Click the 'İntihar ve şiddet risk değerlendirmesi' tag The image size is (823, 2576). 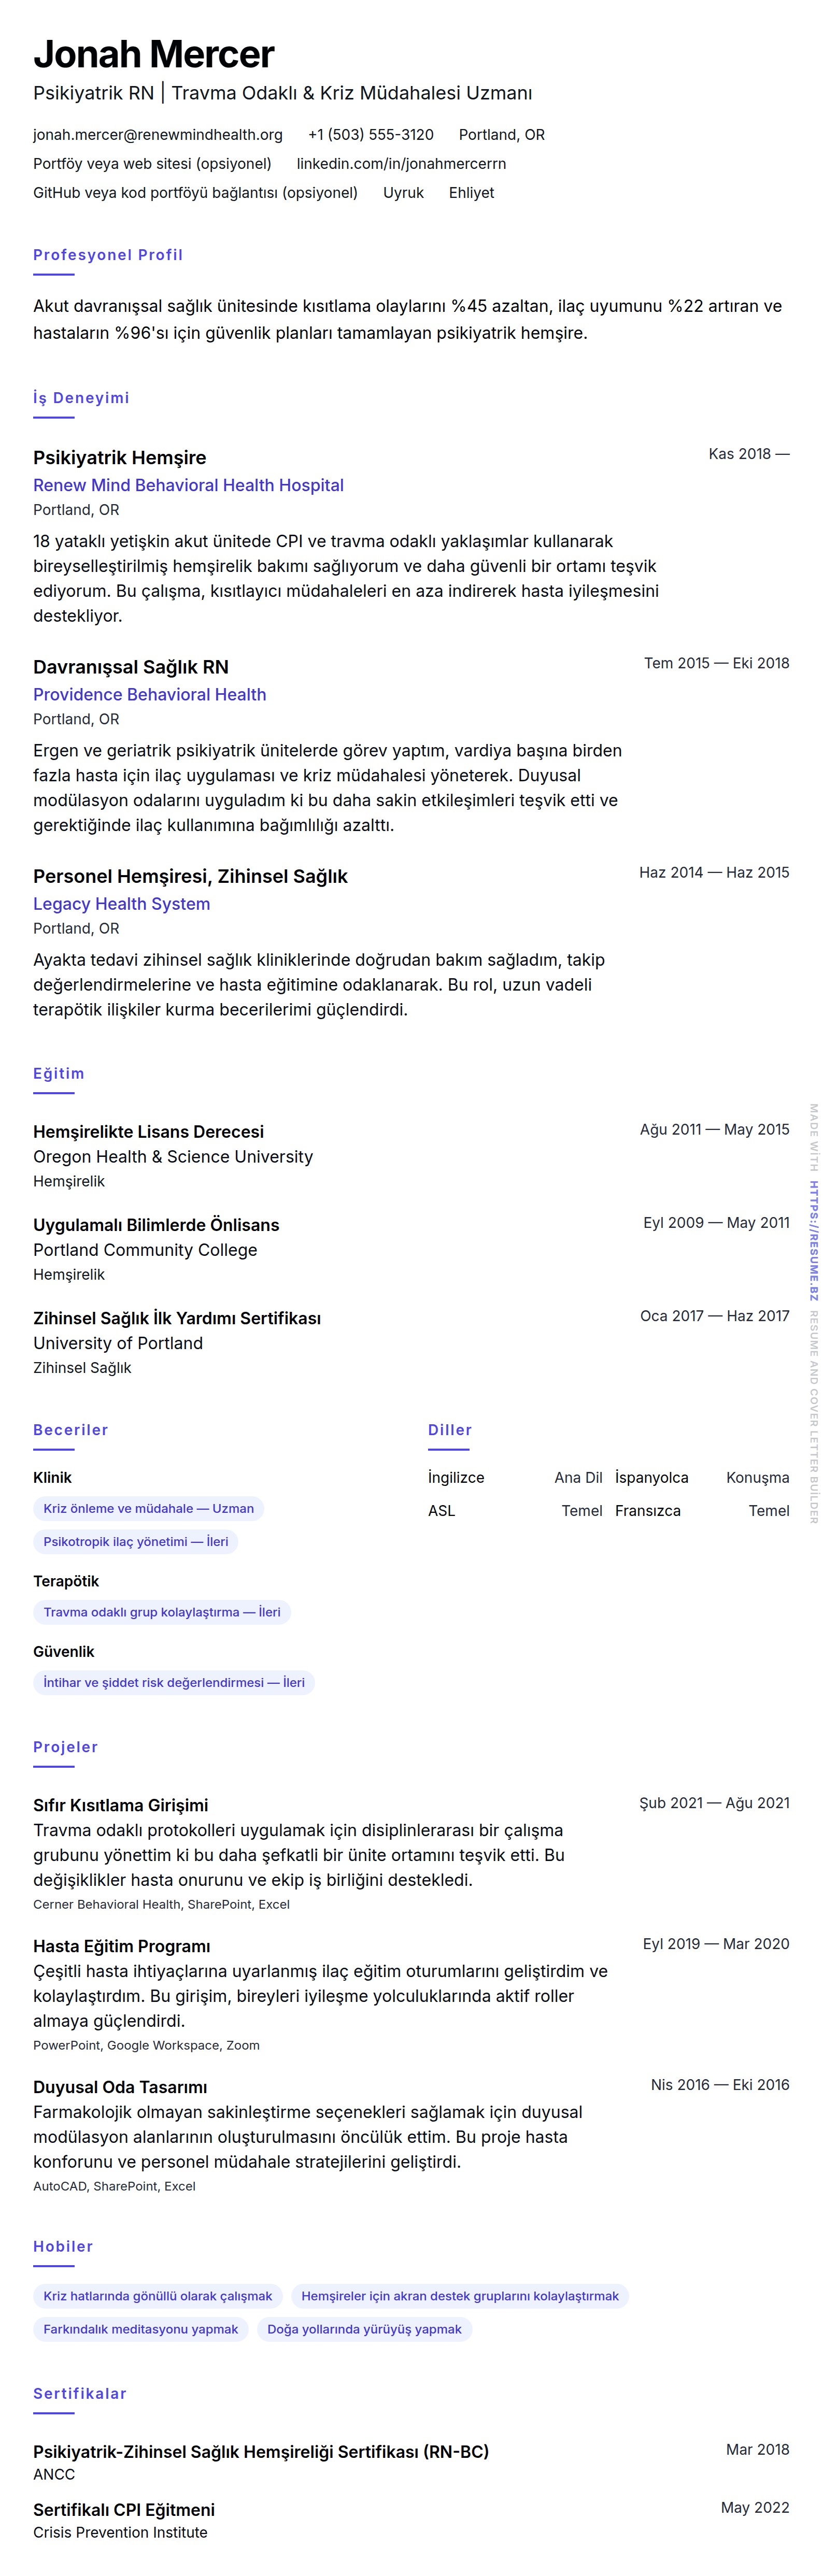click(x=174, y=1682)
